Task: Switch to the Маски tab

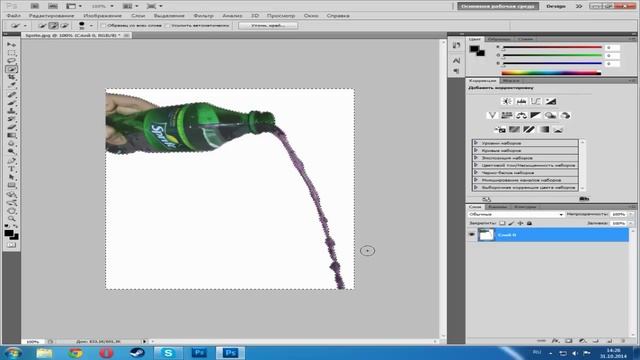Action: (x=511, y=80)
